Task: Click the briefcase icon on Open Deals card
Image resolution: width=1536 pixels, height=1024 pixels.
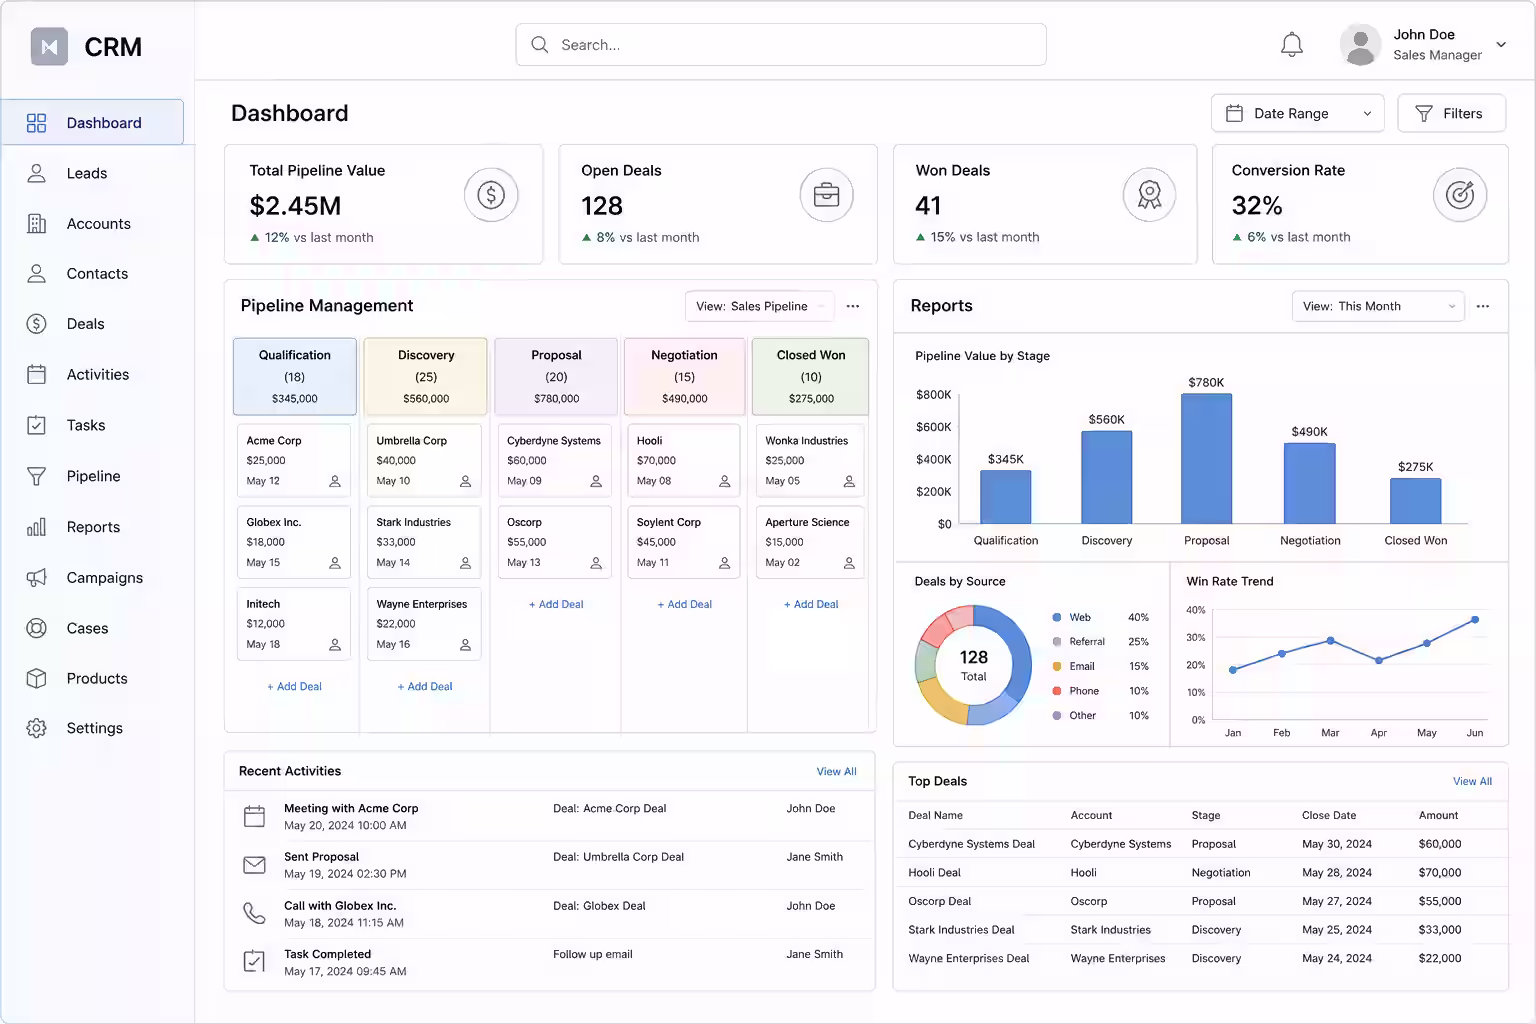Action: click(826, 195)
